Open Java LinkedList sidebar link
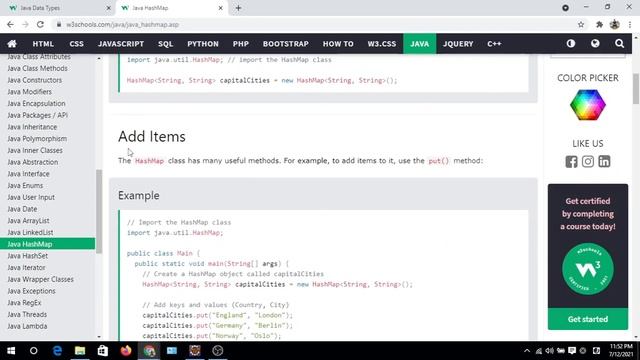 [x=30, y=232]
